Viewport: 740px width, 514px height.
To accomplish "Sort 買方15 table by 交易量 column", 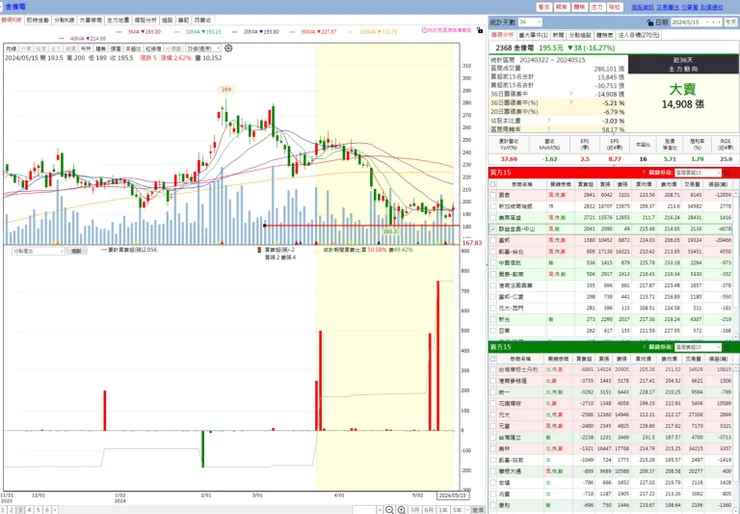I will click(x=692, y=184).
